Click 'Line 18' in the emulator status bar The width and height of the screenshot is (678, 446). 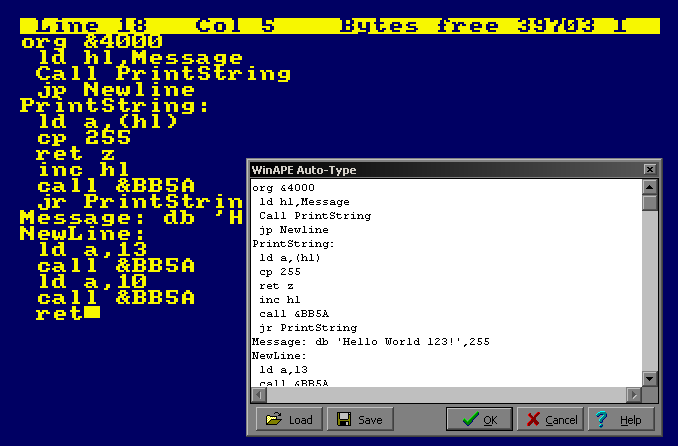point(91,26)
